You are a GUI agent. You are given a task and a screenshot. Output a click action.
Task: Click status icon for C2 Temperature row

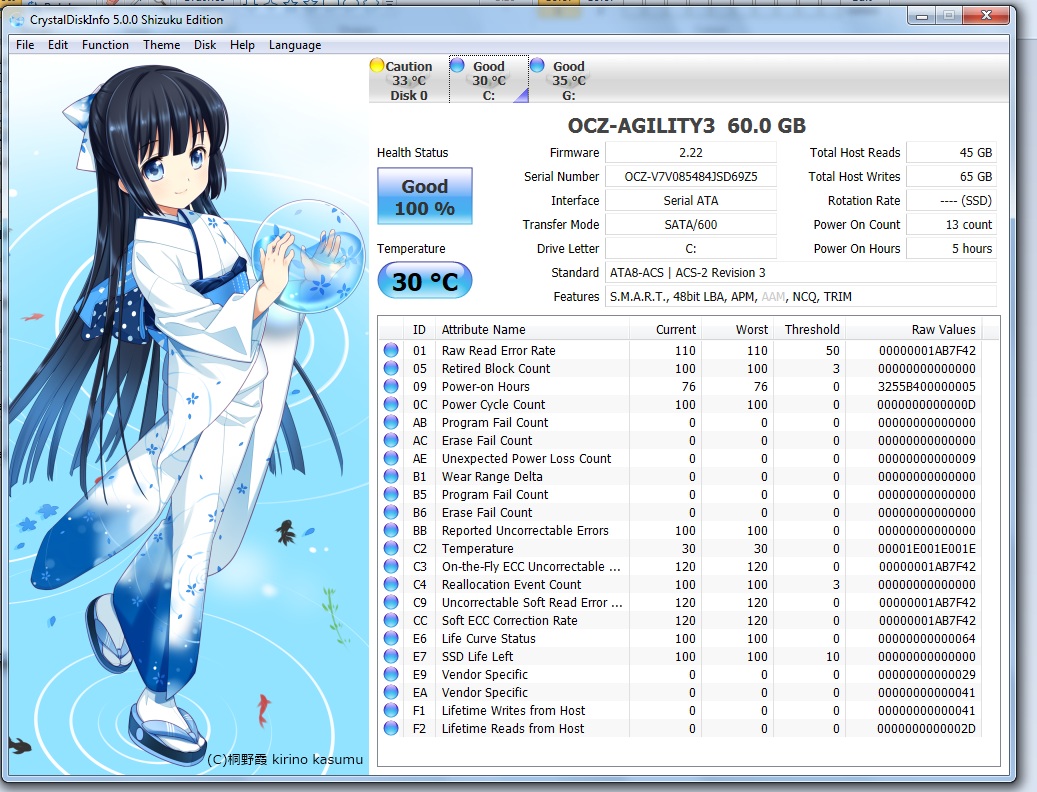[391, 548]
